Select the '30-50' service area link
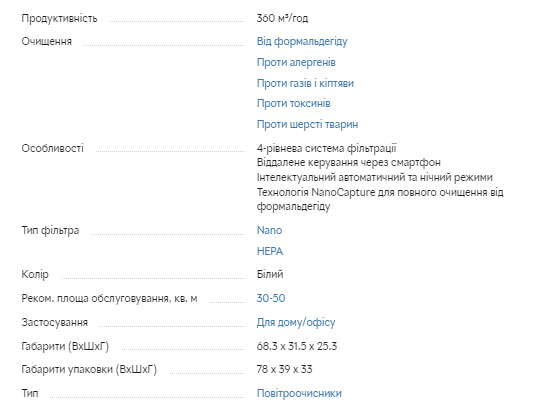546x404 pixels. (271, 298)
